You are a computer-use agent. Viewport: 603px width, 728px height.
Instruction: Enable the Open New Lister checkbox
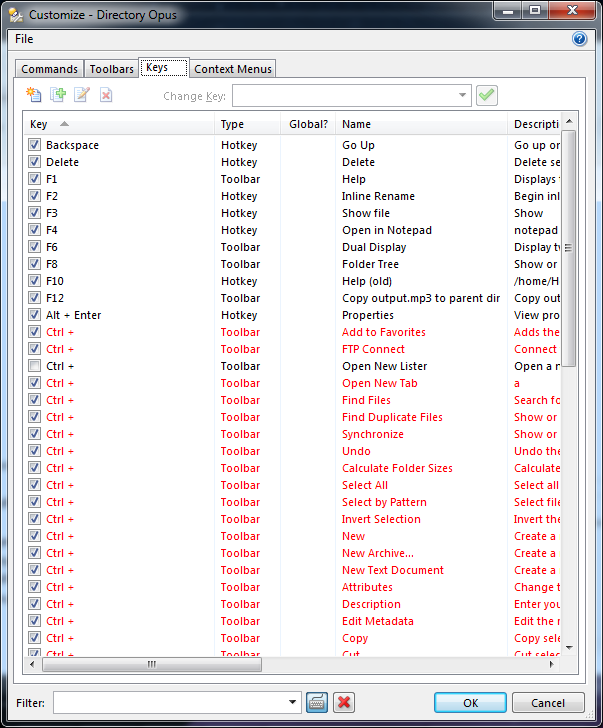[34, 366]
